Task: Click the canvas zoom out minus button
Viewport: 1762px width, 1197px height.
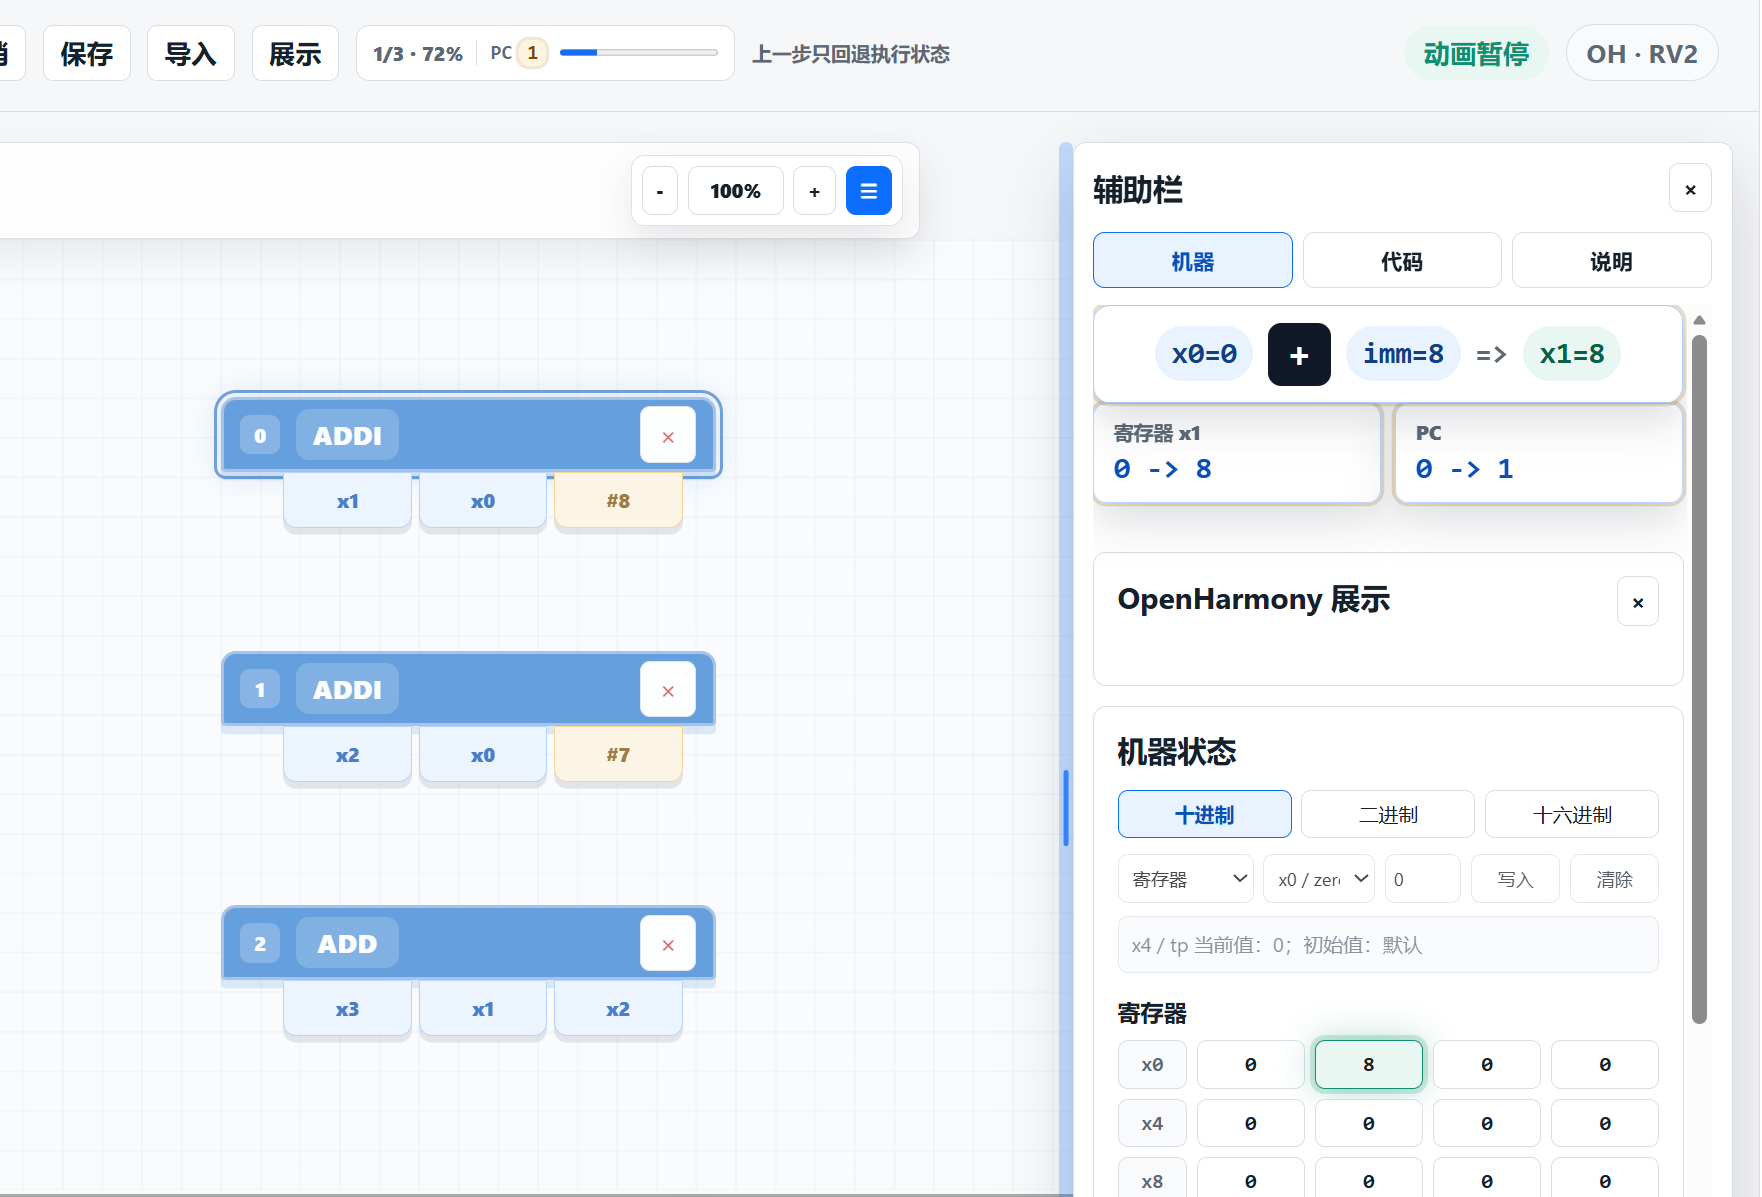Action: tap(659, 191)
